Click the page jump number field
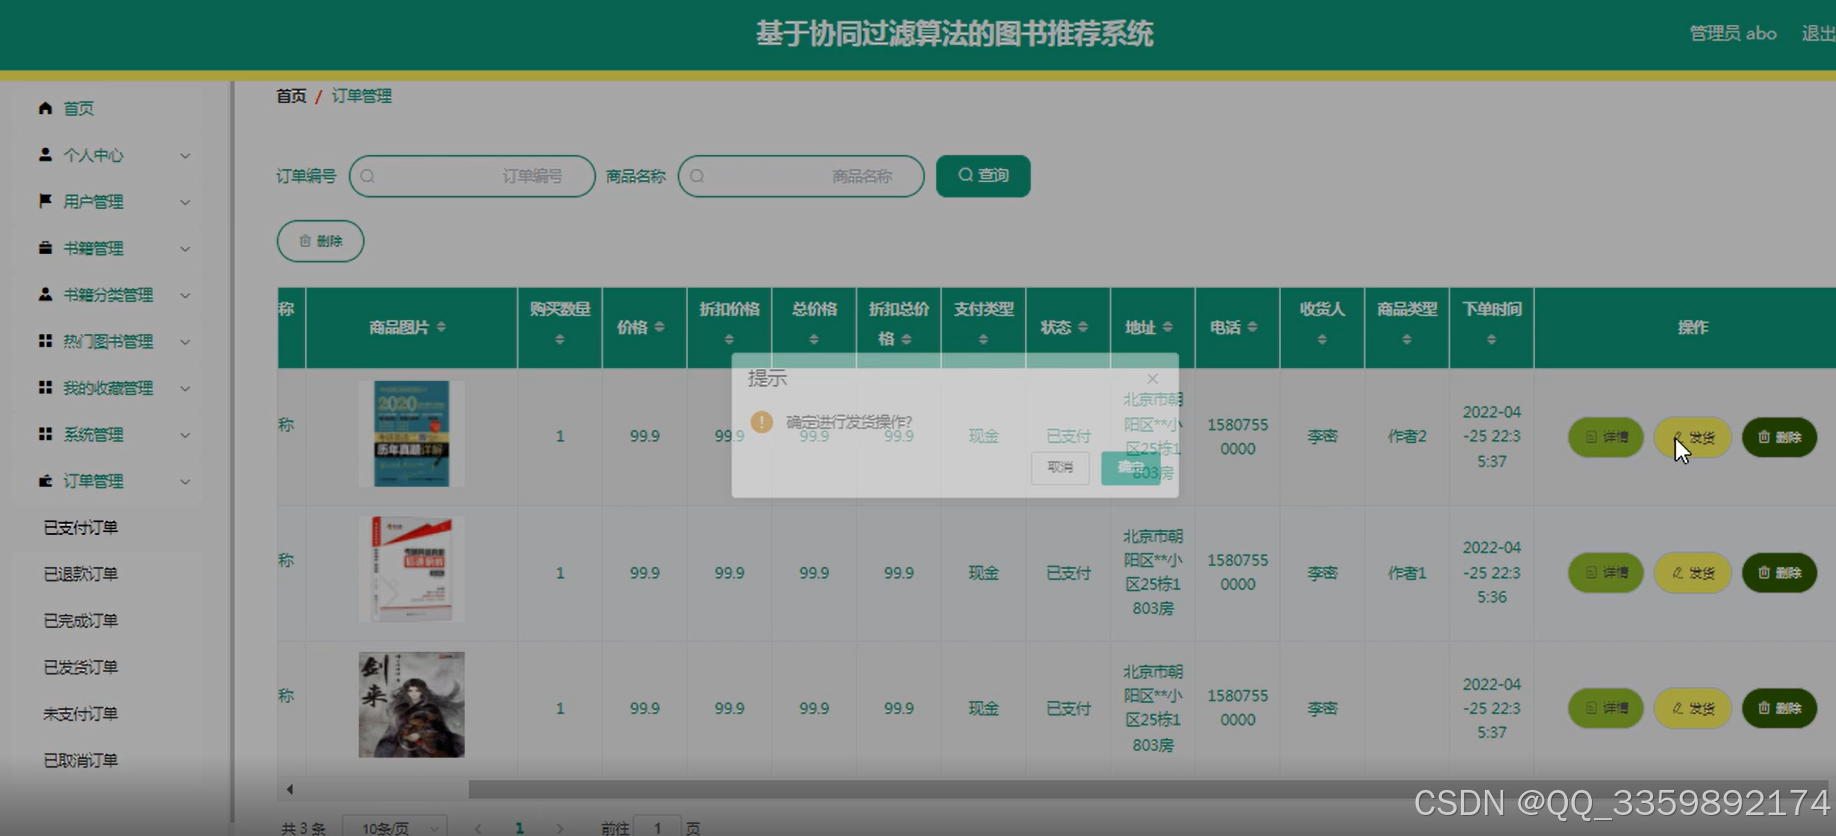Image resolution: width=1836 pixels, height=836 pixels. pos(657,827)
